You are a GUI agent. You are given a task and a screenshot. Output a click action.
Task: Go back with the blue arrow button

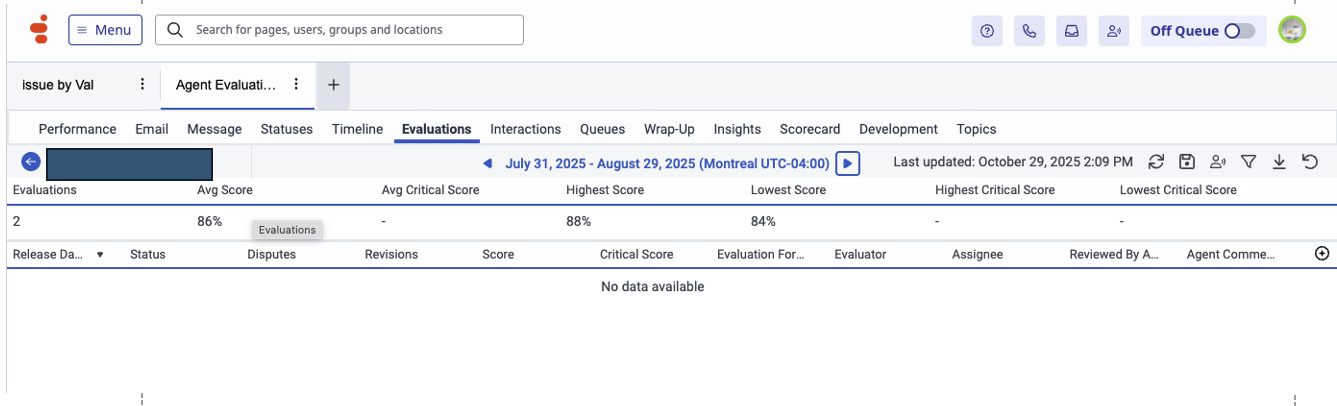click(31, 162)
